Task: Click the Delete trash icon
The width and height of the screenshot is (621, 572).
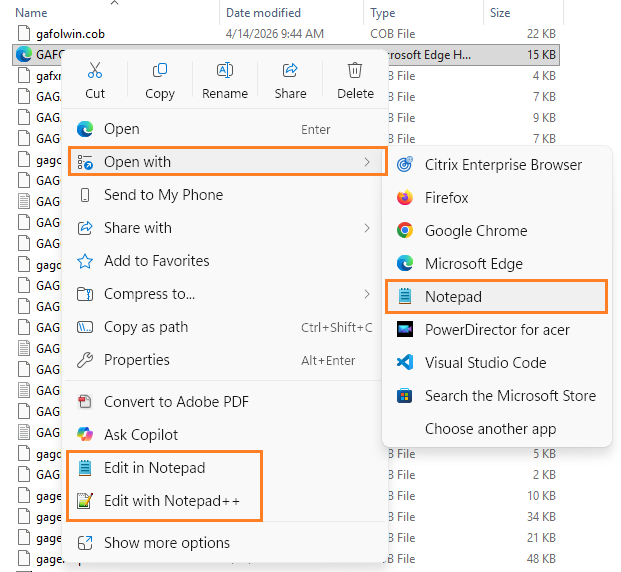Action: click(355, 70)
